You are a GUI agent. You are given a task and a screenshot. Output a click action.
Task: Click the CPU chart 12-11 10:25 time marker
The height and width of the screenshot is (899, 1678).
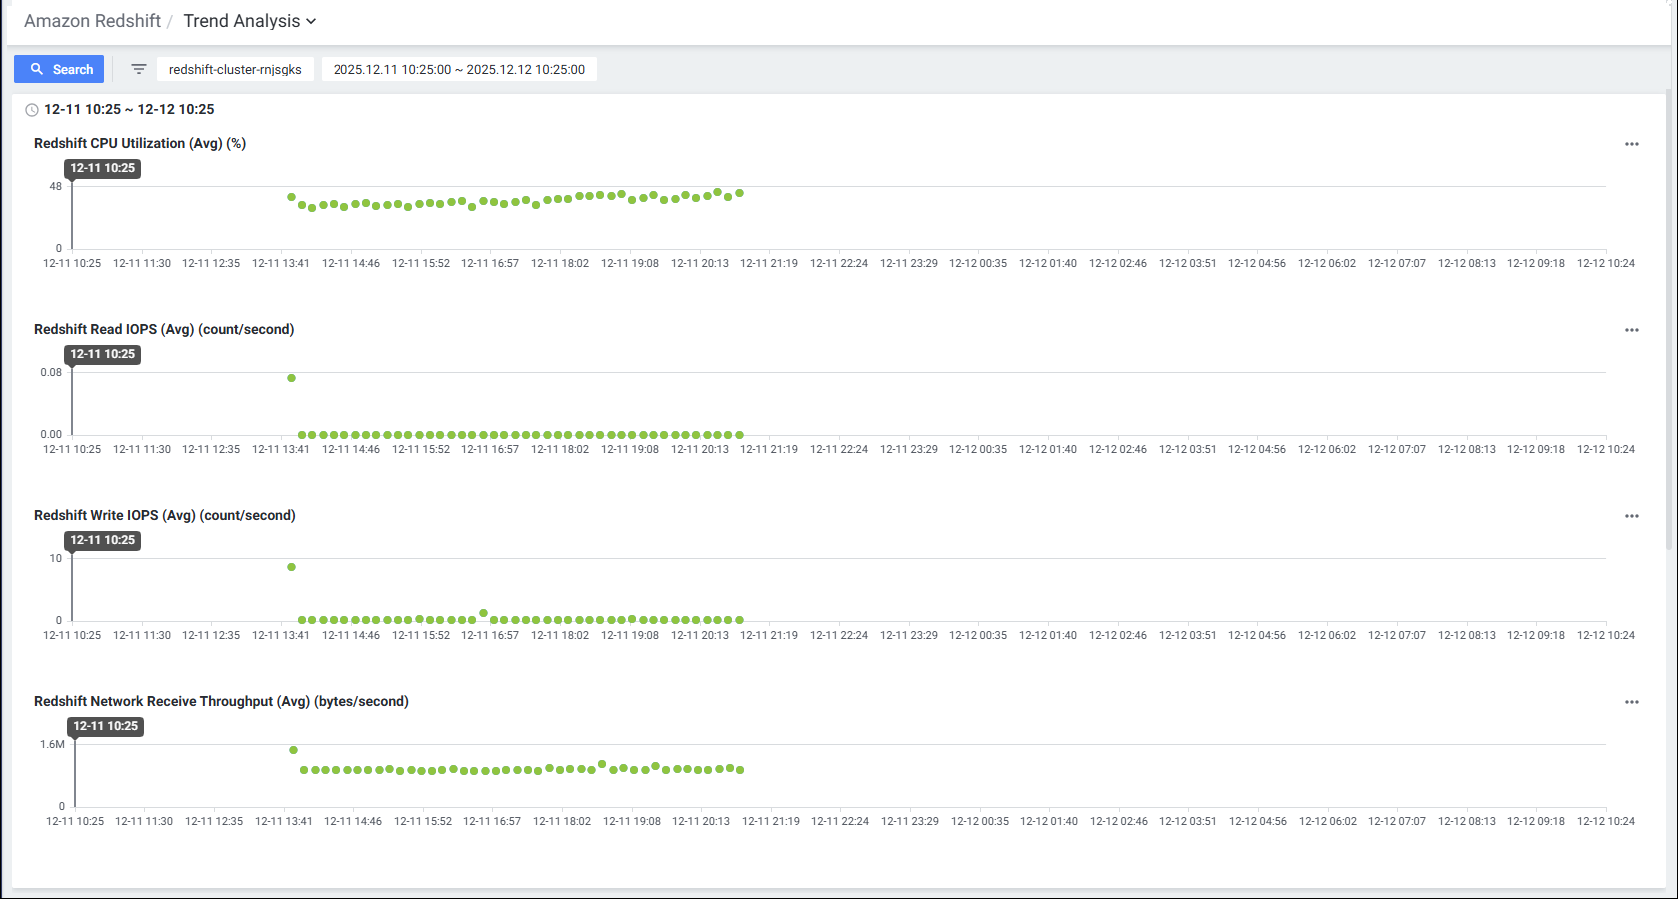point(102,168)
